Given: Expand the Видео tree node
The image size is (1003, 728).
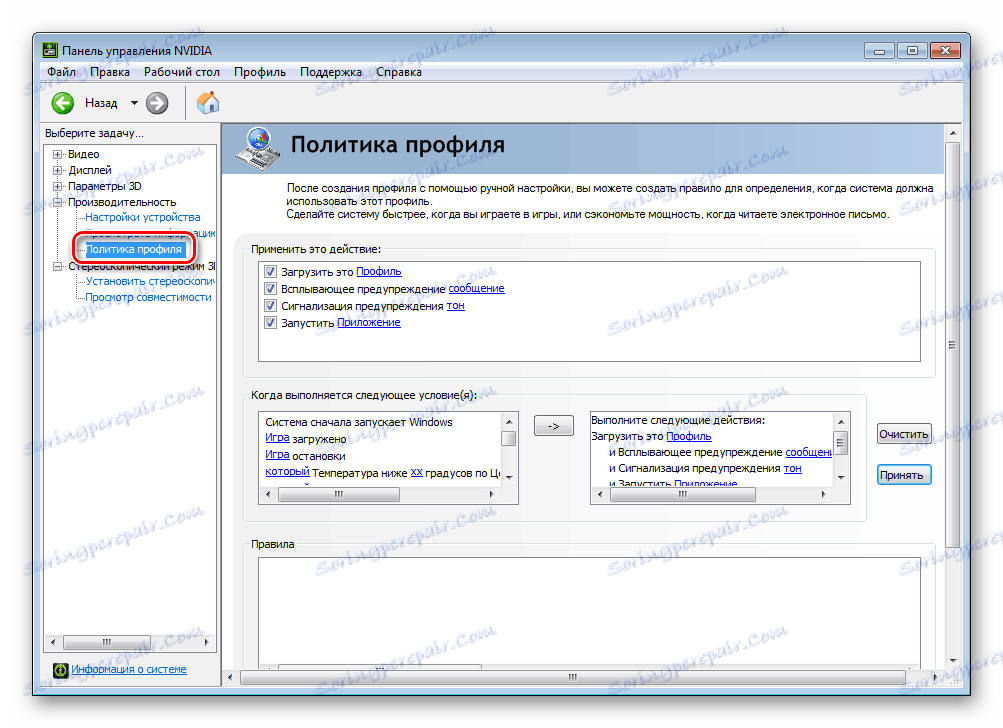Looking at the screenshot, I should pyautogui.click(x=58, y=154).
